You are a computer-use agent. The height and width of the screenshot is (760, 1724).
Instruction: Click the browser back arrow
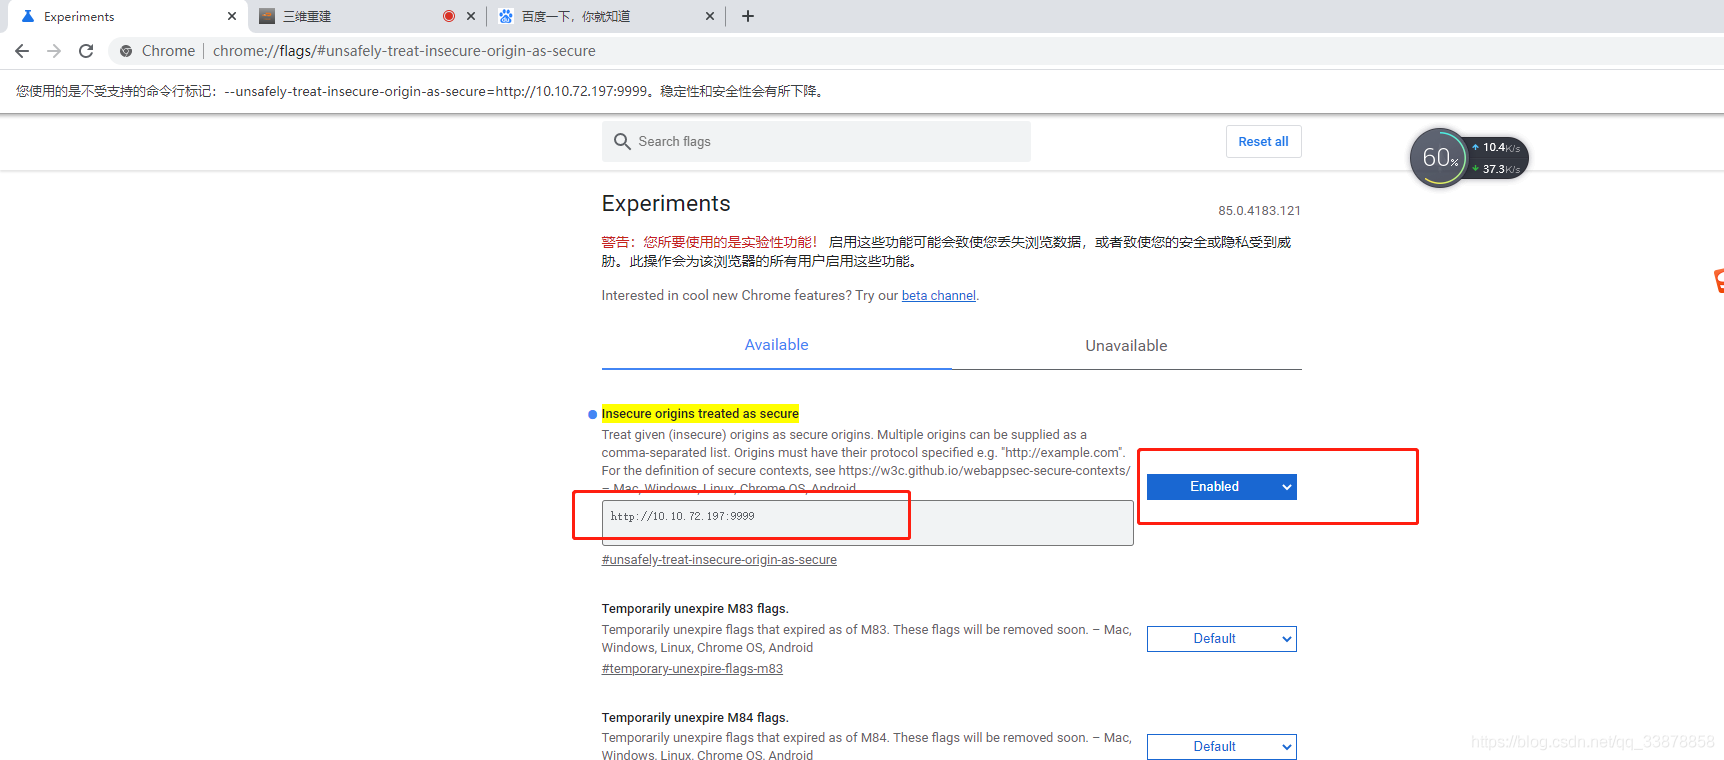pyautogui.click(x=22, y=51)
